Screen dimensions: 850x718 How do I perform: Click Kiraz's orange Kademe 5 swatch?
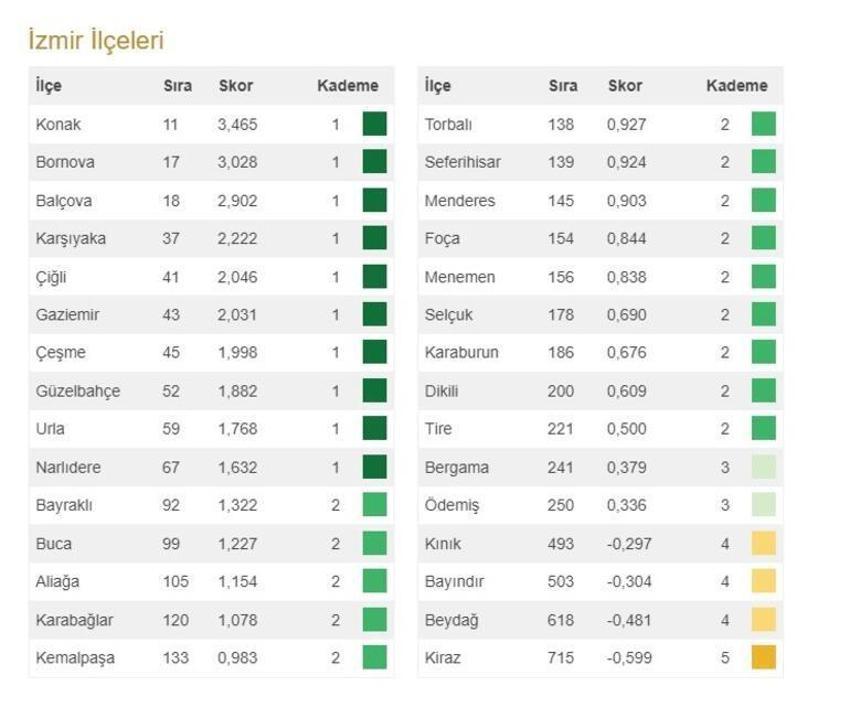coord(764,657)
